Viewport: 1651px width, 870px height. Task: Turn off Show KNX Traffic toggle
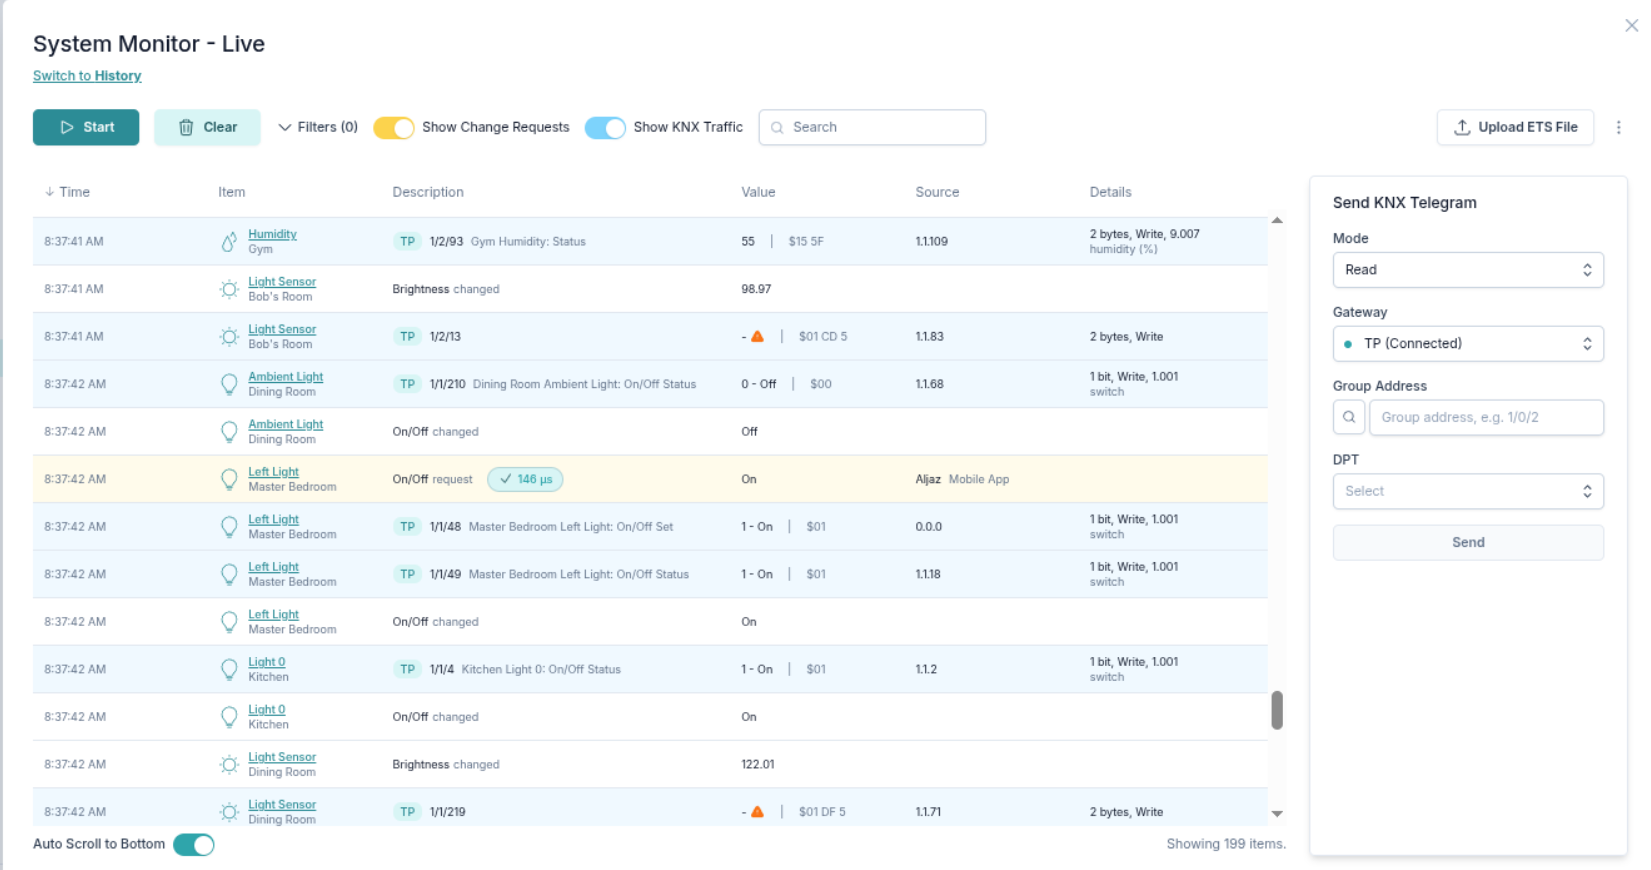605,128
